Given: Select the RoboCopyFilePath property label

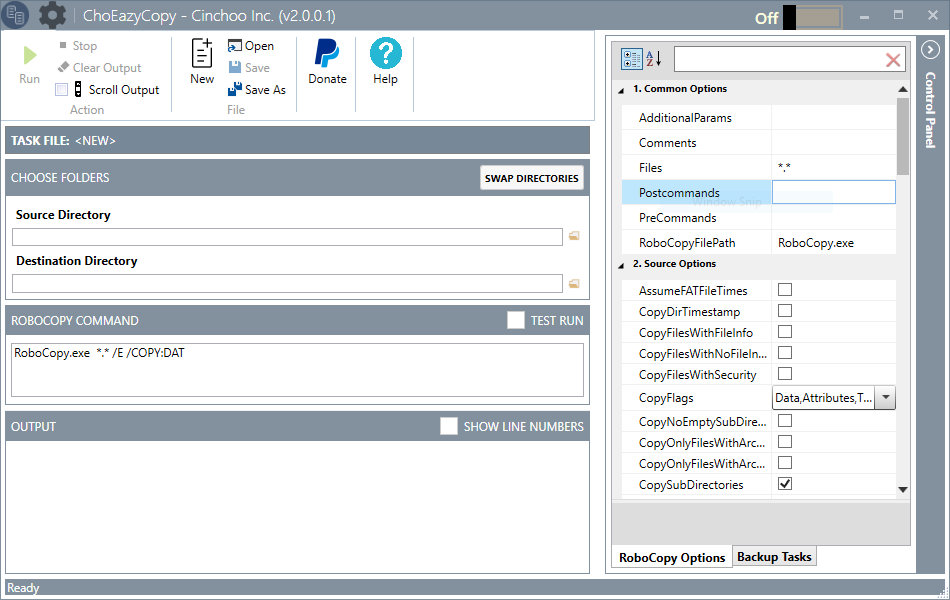Looking at the screenshot, I should coord(687,242).
